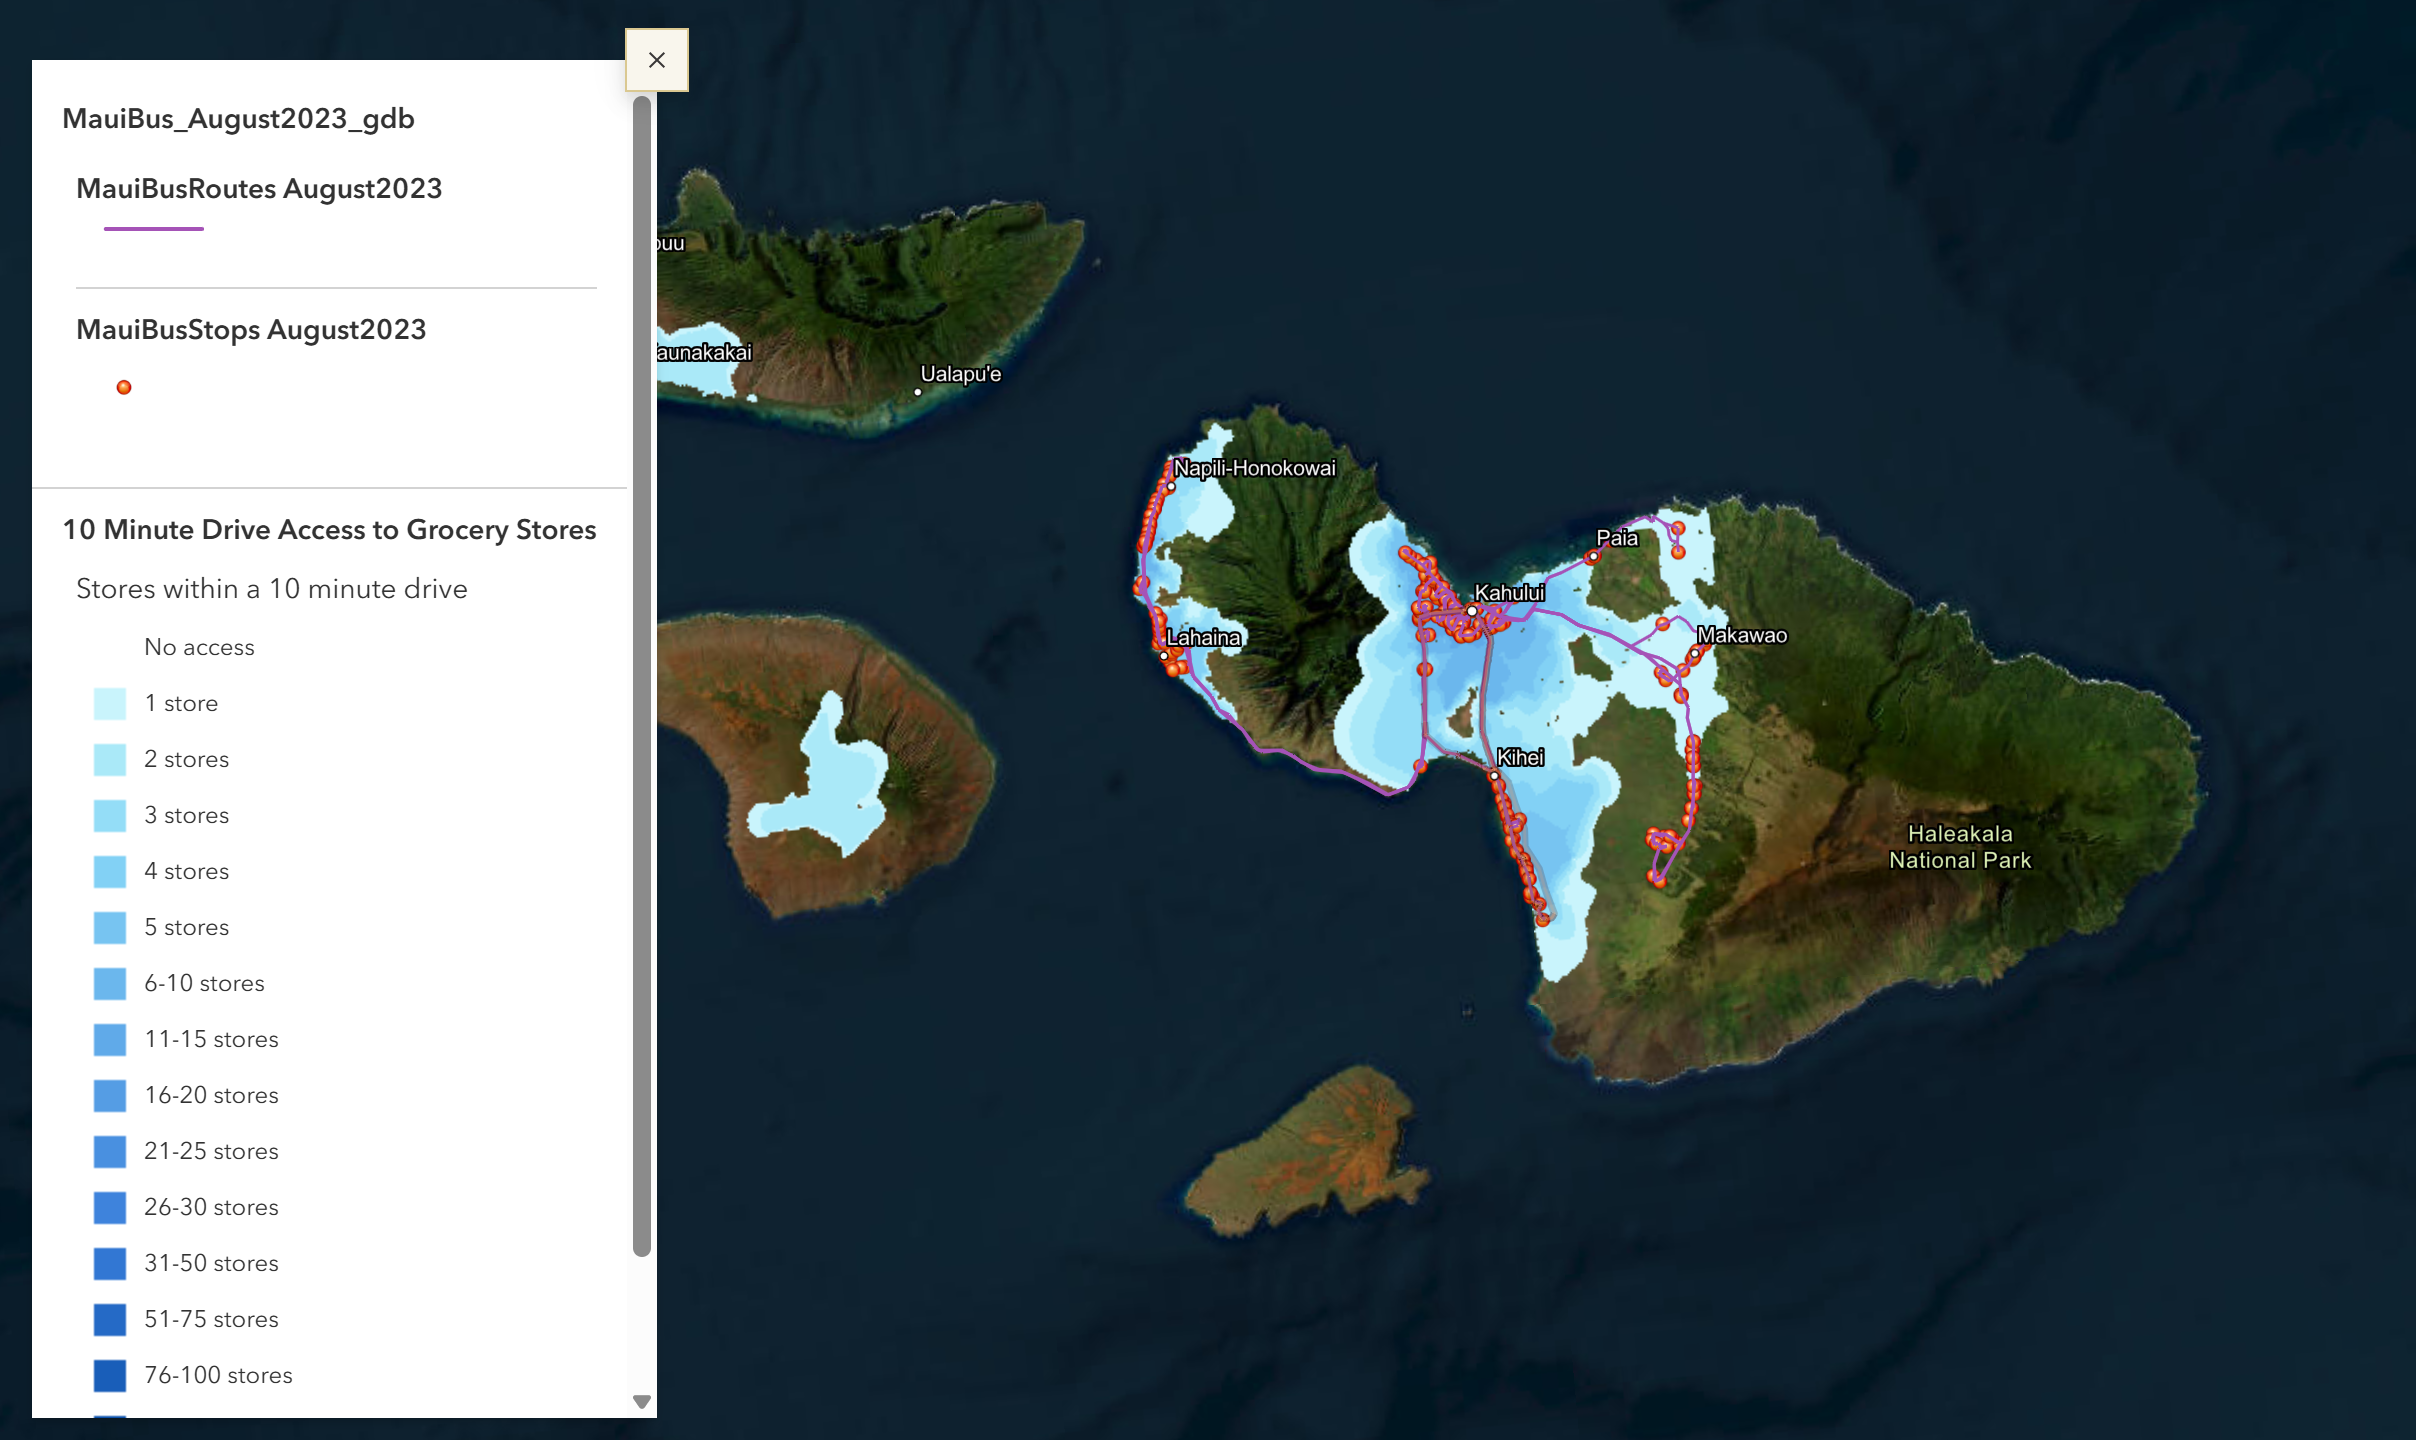
Task: Click the 6-10 stores color swatch
Action: click(x=110, y=984)
